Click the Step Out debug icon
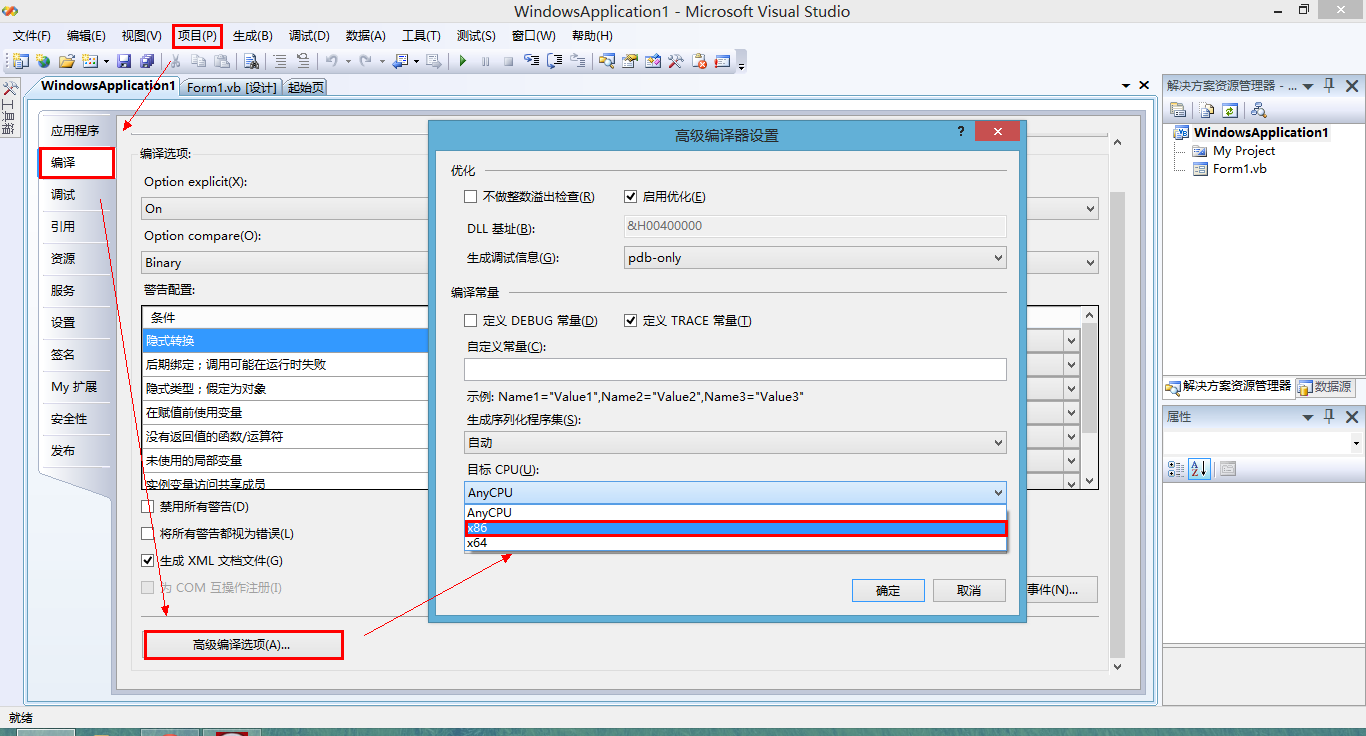This screenshot has height=736, width=1366. coord(578,61)
